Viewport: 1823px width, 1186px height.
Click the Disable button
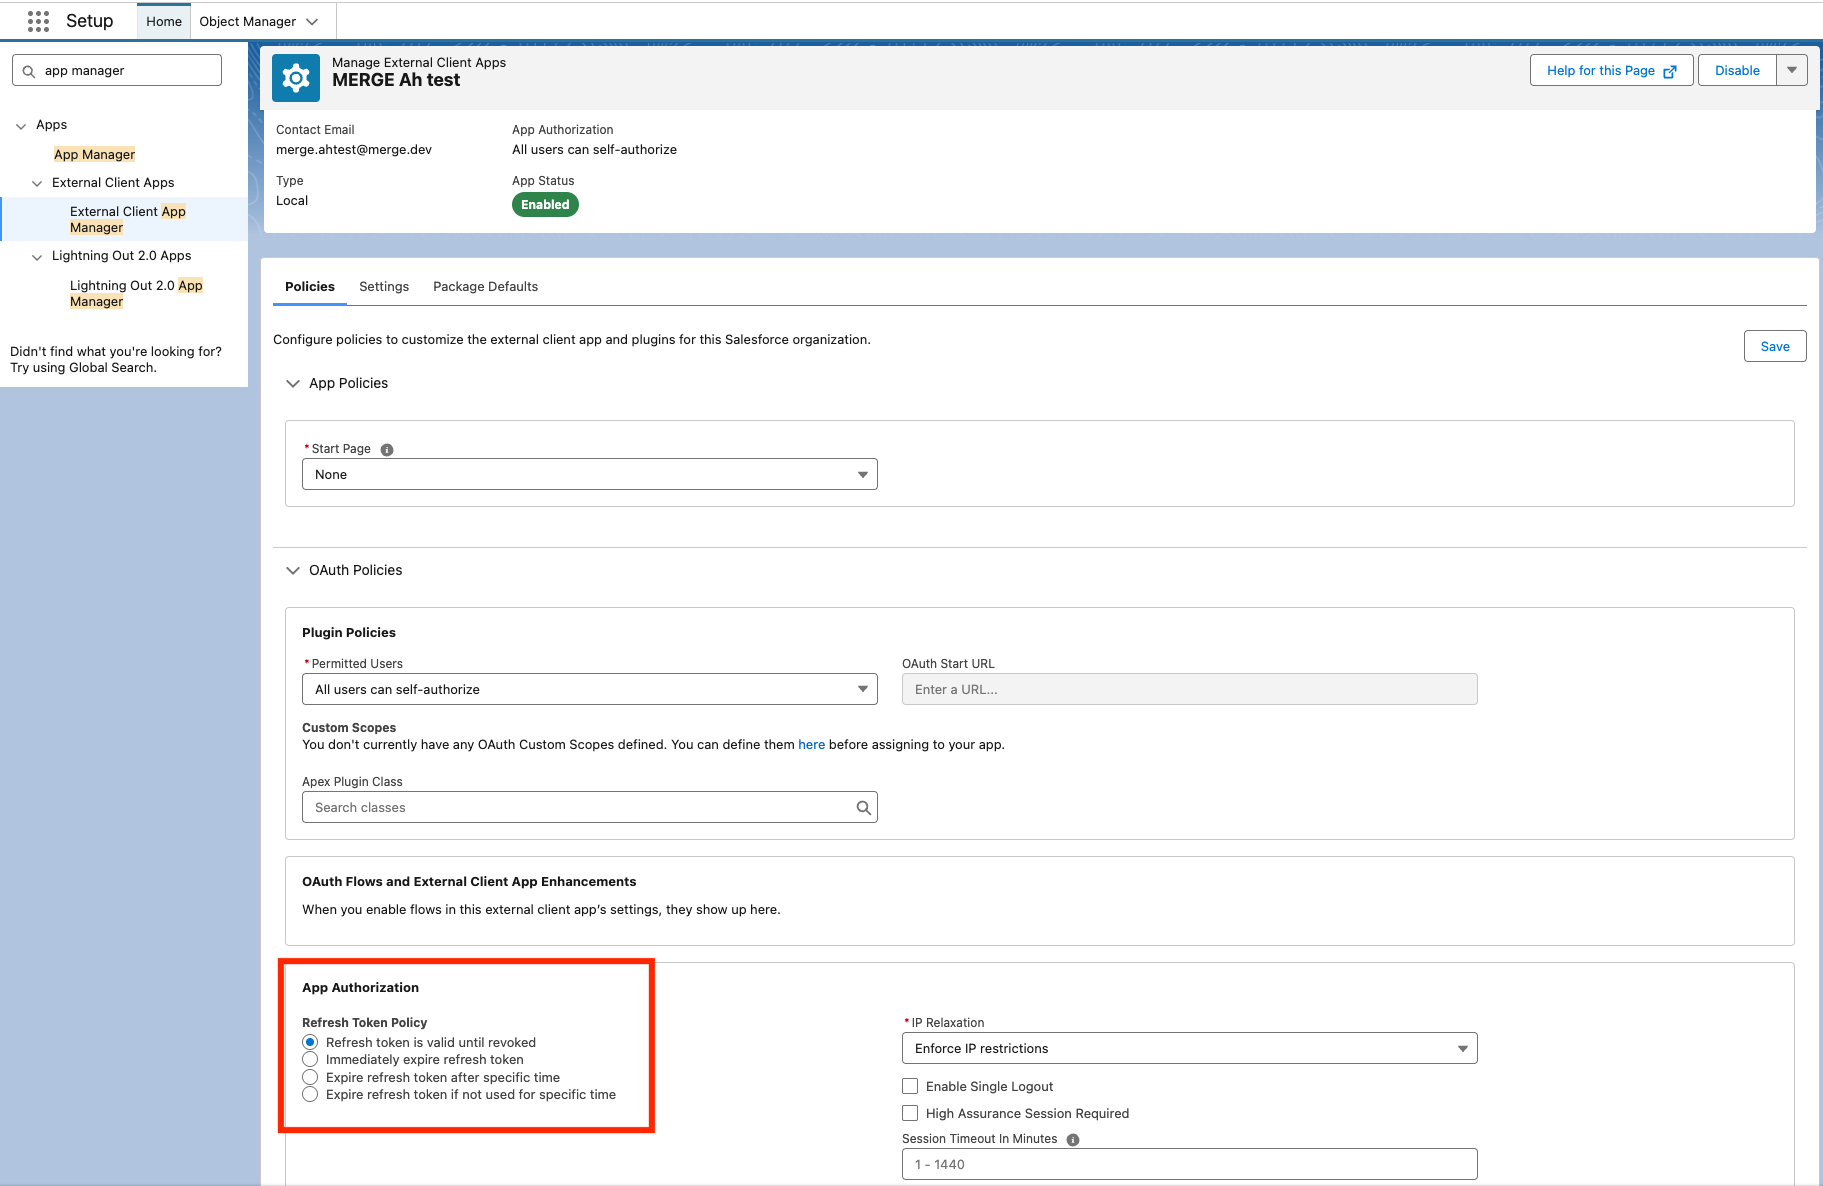[1737, 70]
